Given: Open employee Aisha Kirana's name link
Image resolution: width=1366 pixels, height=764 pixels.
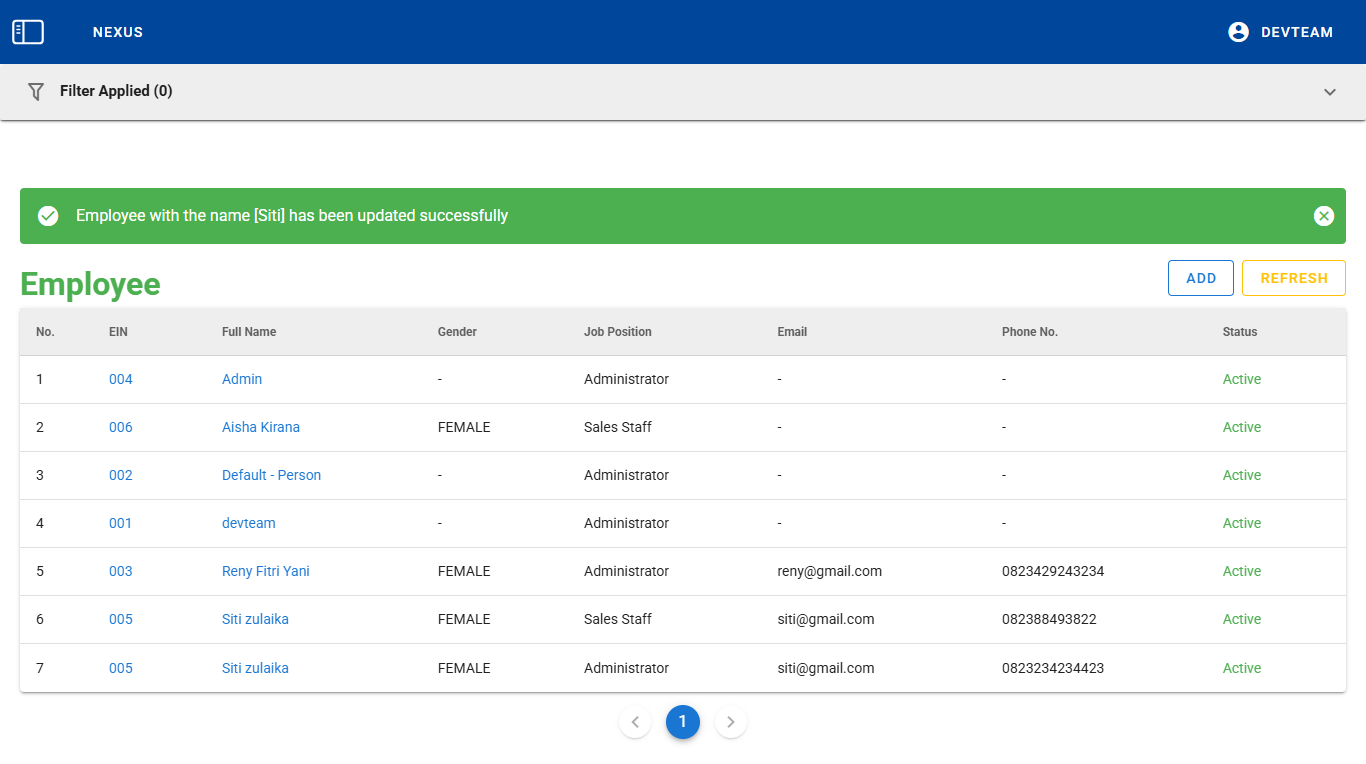Looking at the screenshot, I should click(260, 427).
